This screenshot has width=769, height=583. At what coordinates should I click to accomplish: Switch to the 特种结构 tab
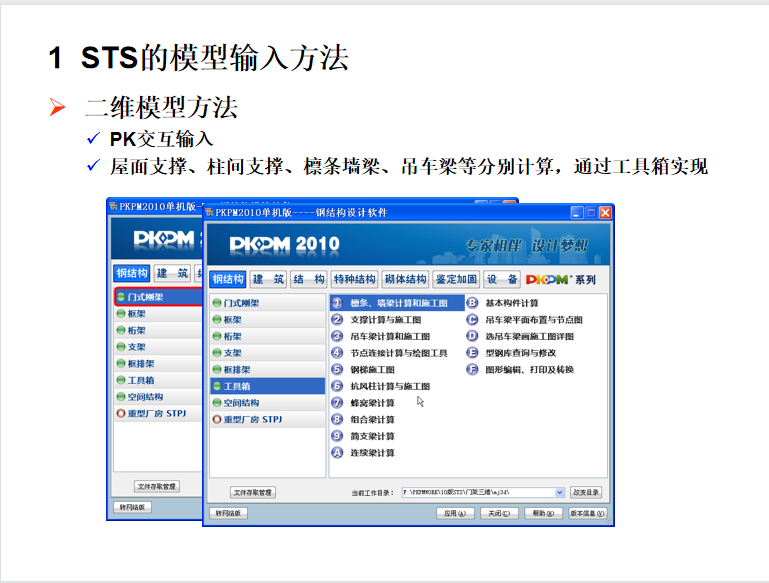click(x=354, y=279)
